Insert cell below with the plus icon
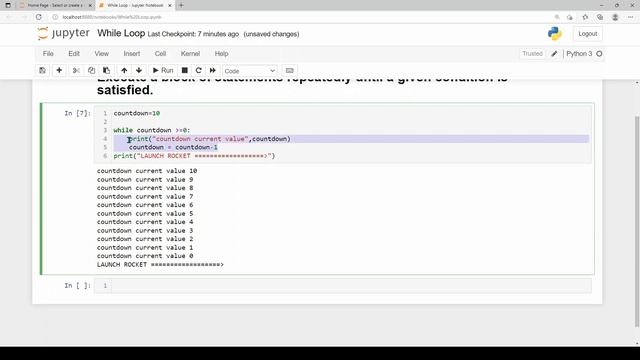Screen dimensions: 640x360 coord(59,71)
